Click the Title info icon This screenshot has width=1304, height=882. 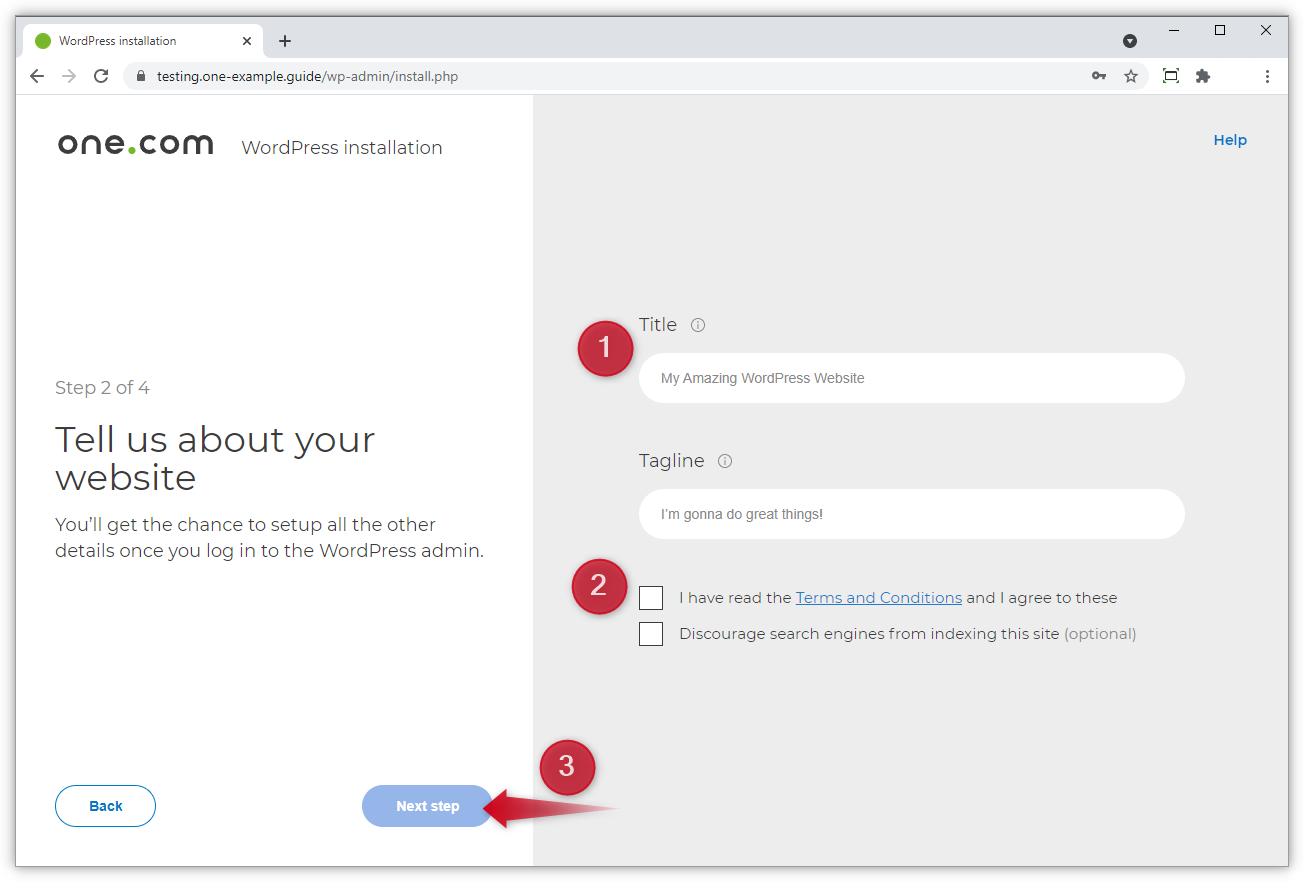point(698,325)
